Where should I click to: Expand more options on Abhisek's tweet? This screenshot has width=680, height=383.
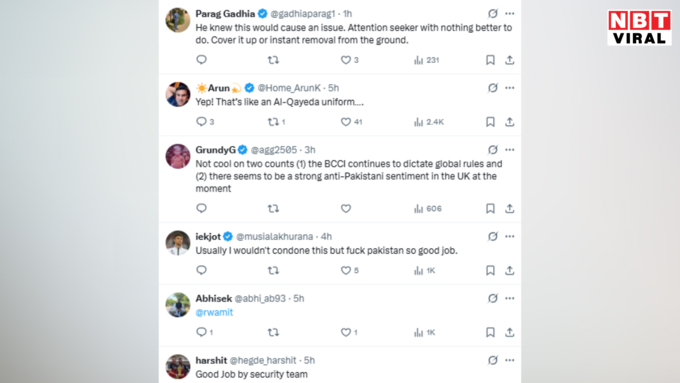click(510, 298)
